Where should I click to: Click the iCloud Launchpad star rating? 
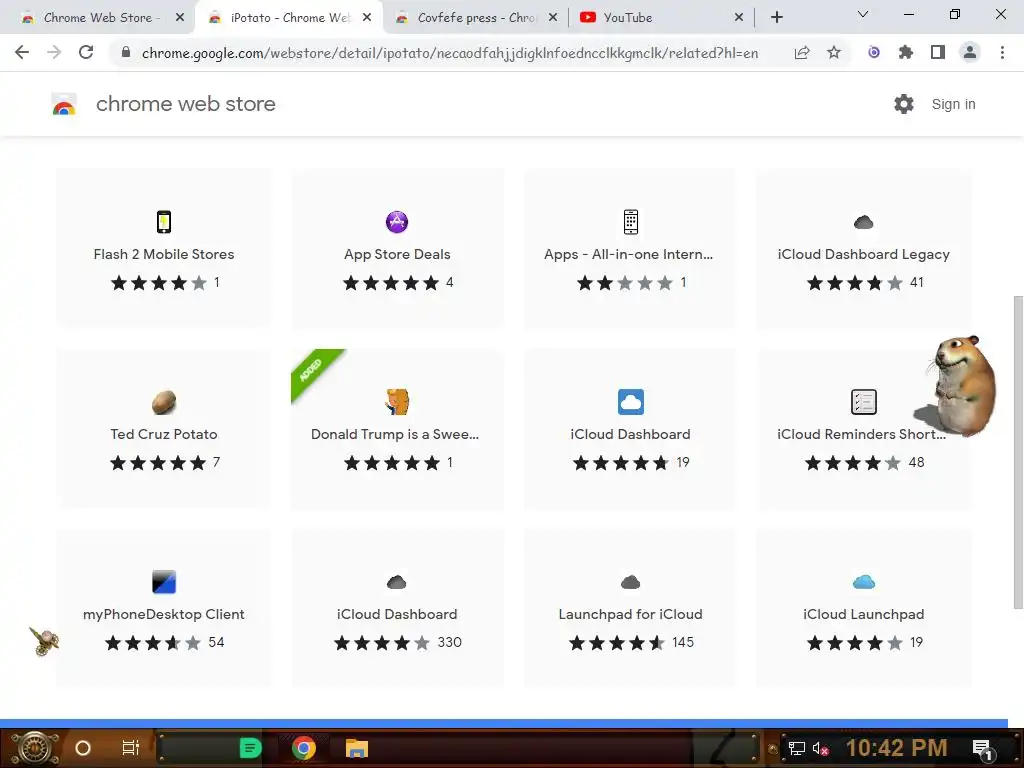pyautogui.click(x=855, y=643)
